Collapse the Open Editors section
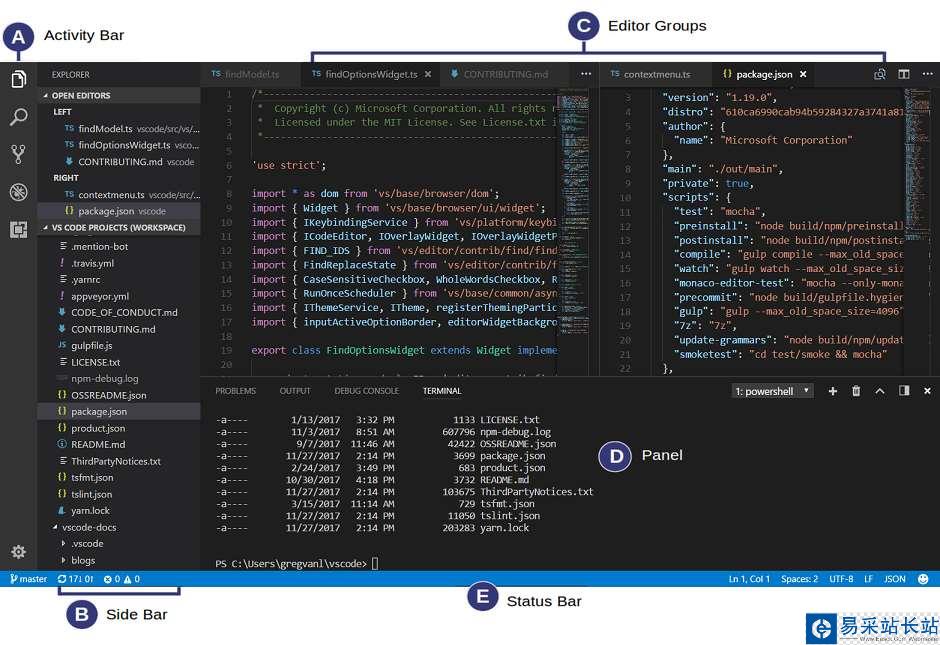This screenshot has height=645, width=940. pos(119,95)
